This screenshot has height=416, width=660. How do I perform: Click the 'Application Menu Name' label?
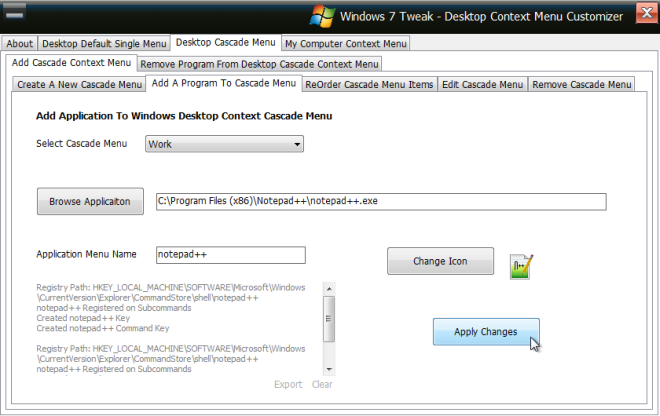tap(86, 254)
